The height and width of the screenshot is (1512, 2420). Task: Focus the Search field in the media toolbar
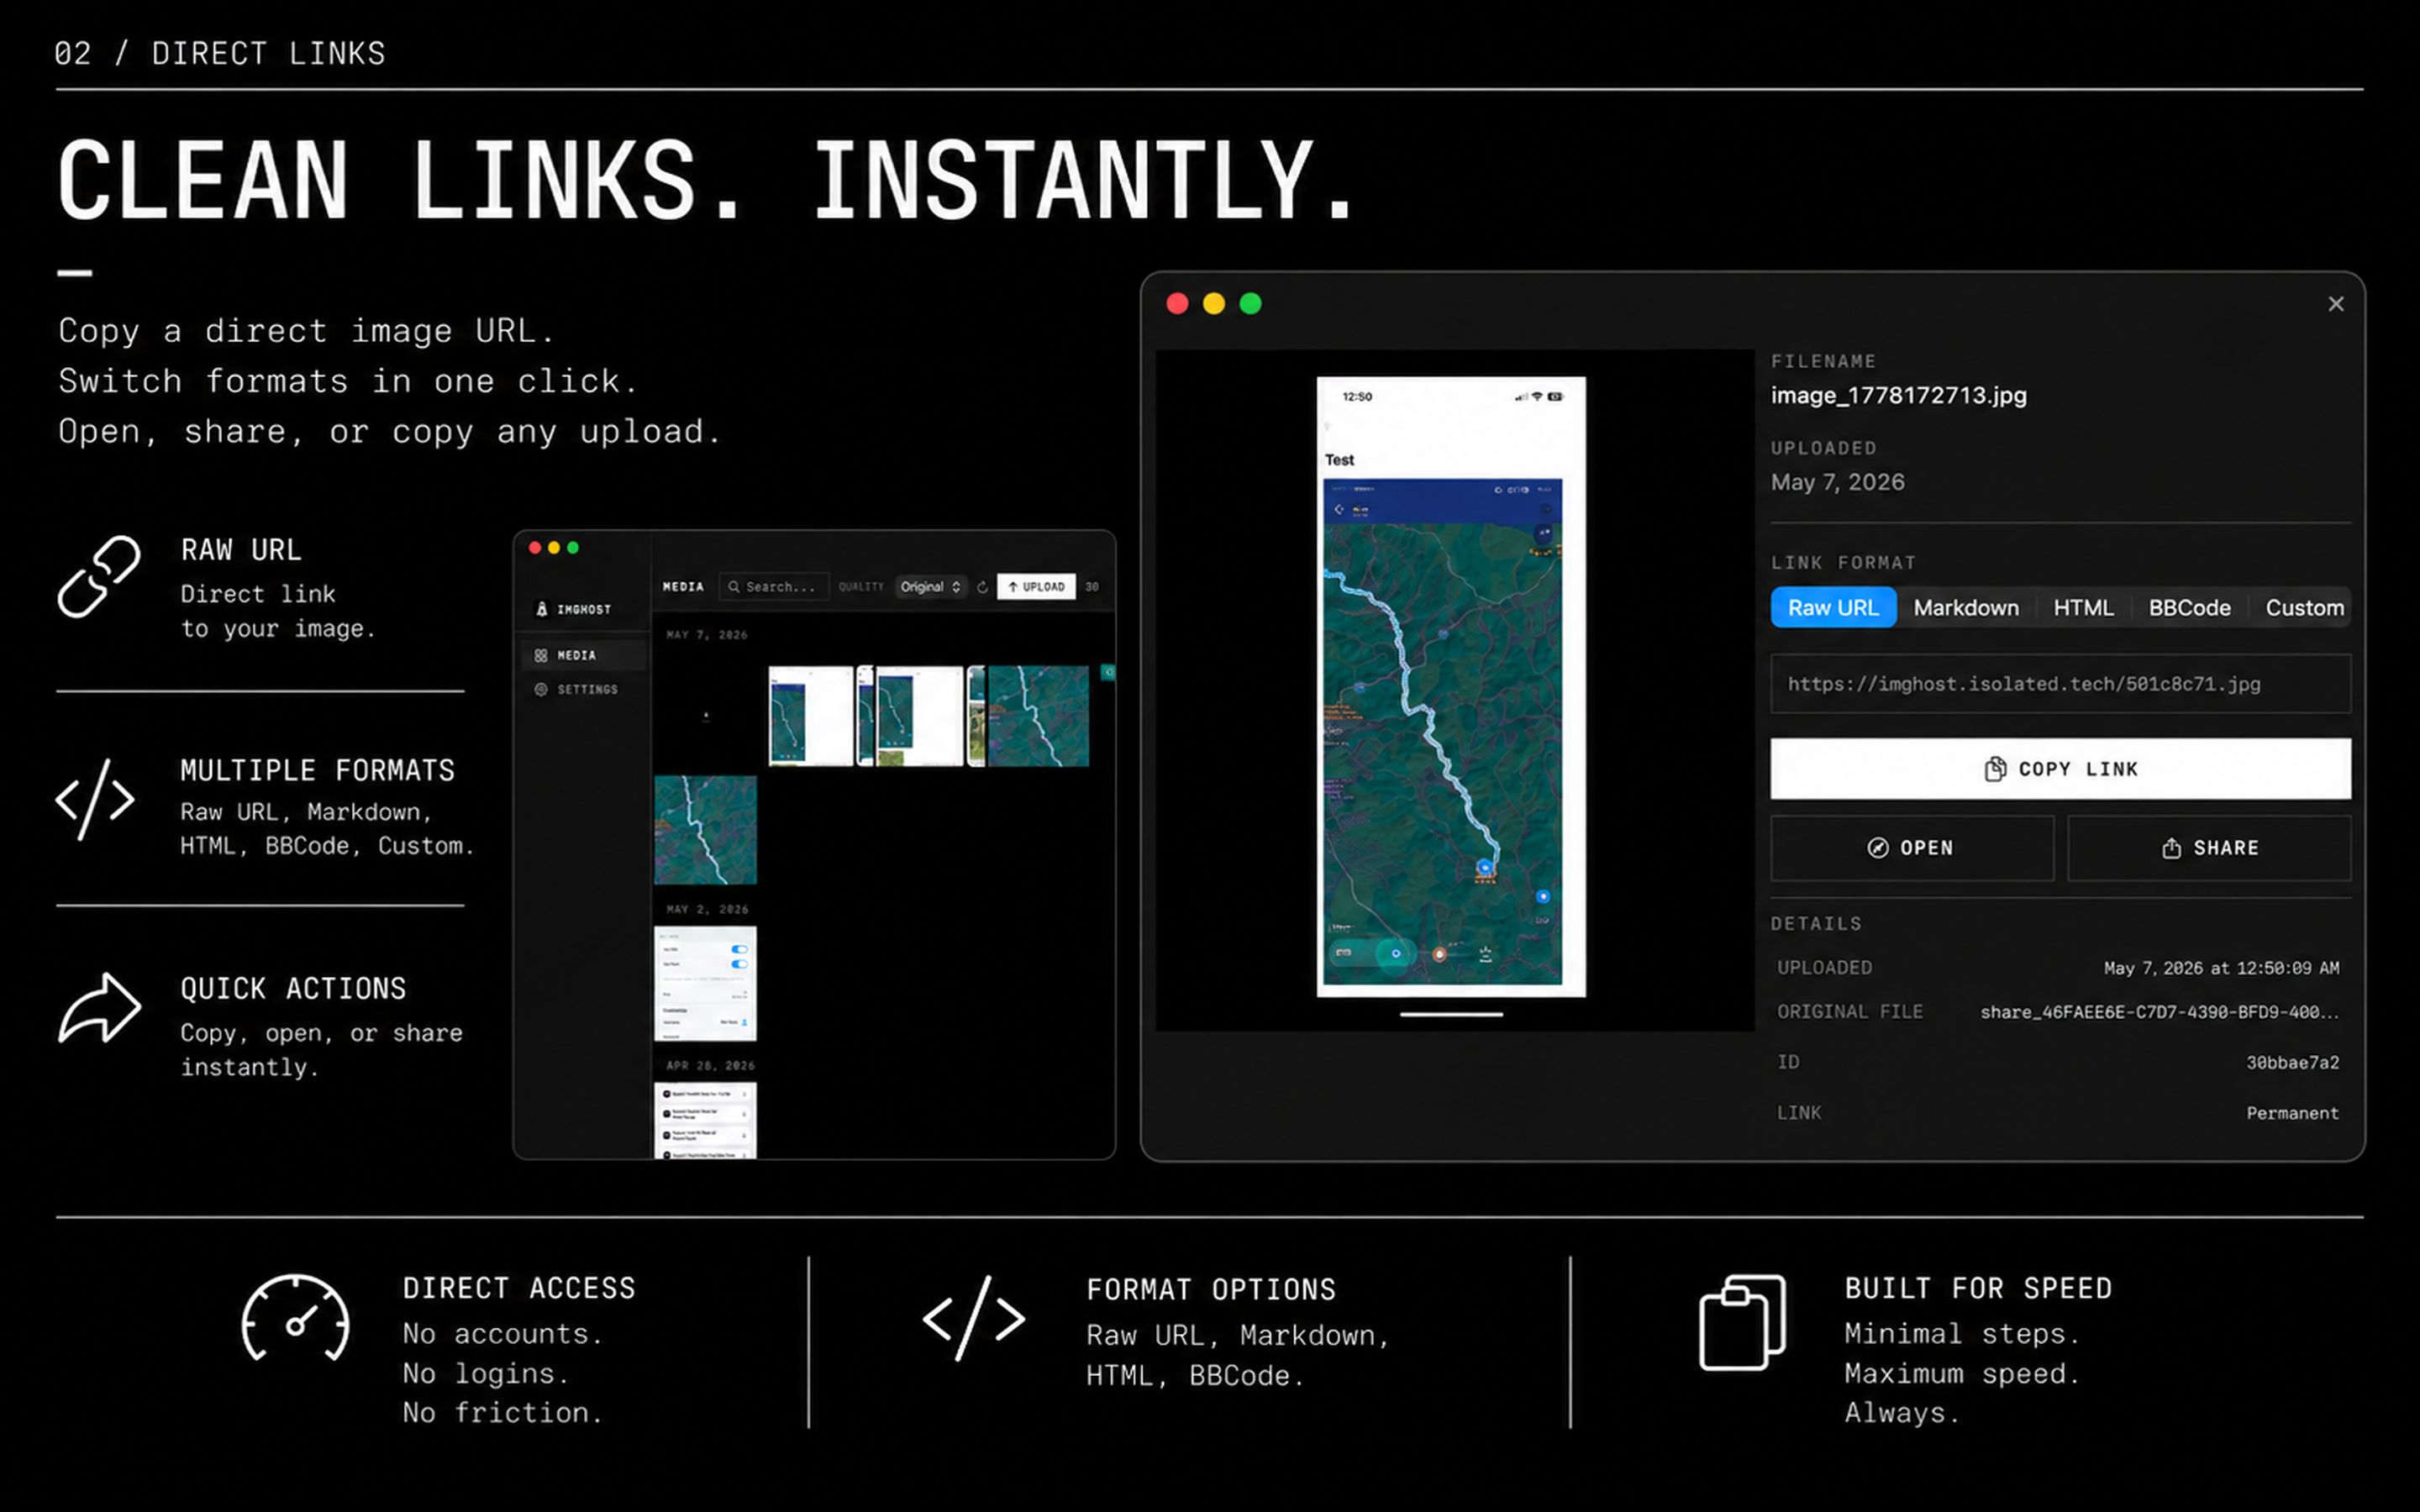774,587
